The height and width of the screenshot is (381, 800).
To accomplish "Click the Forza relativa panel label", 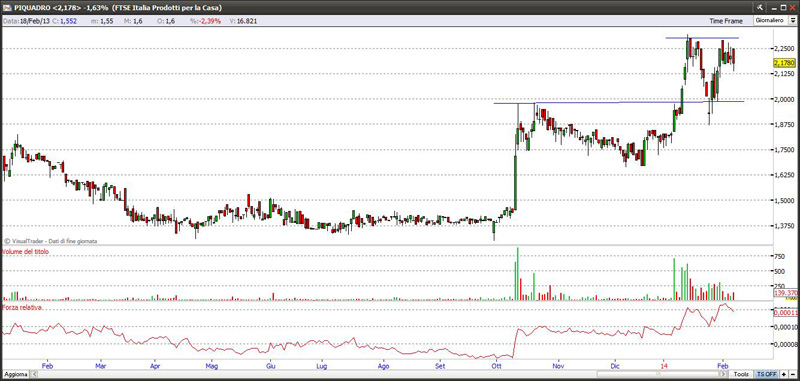I will point(21,308).
